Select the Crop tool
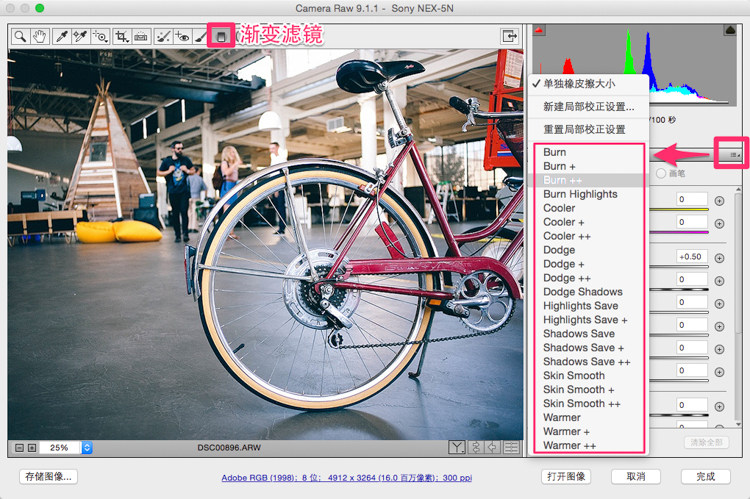Viewport: 750px width, 499px height. tap(121, 36)
